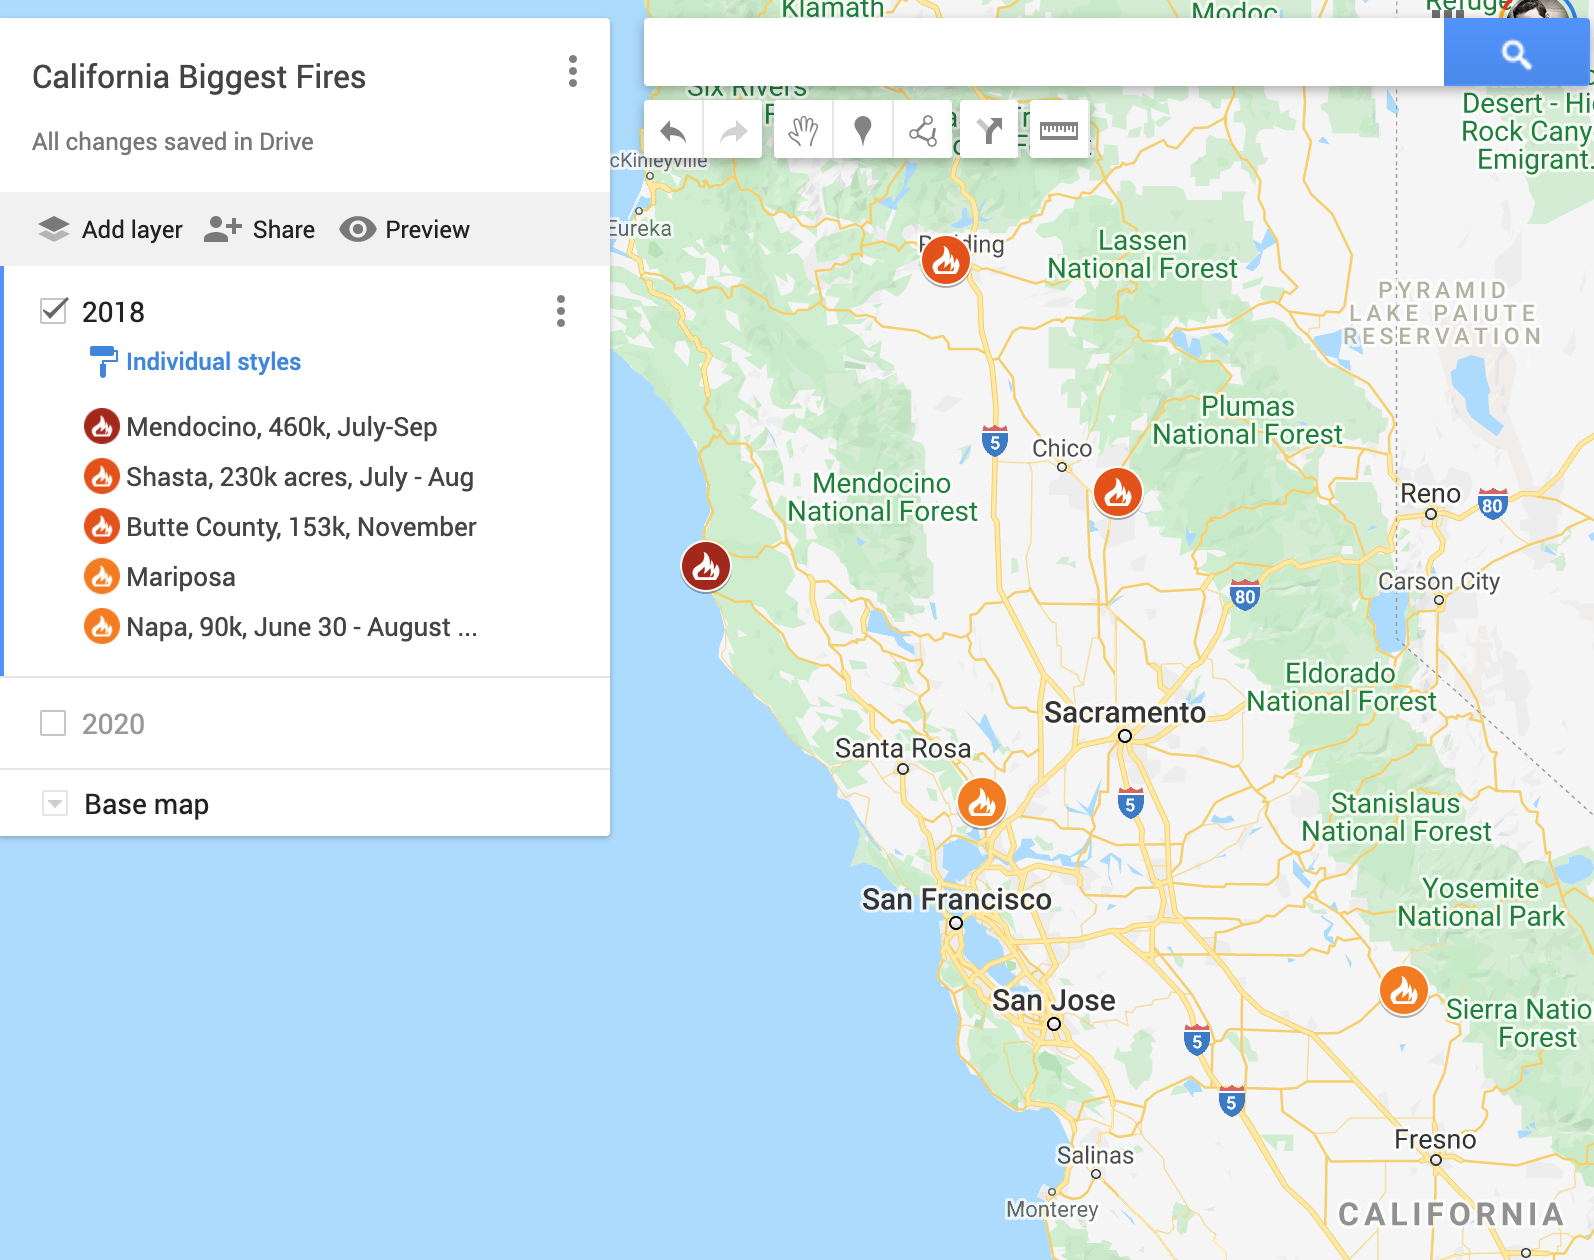Click the Preview eye icon
1594x1260 pixels.
click(x=357, y=229)
